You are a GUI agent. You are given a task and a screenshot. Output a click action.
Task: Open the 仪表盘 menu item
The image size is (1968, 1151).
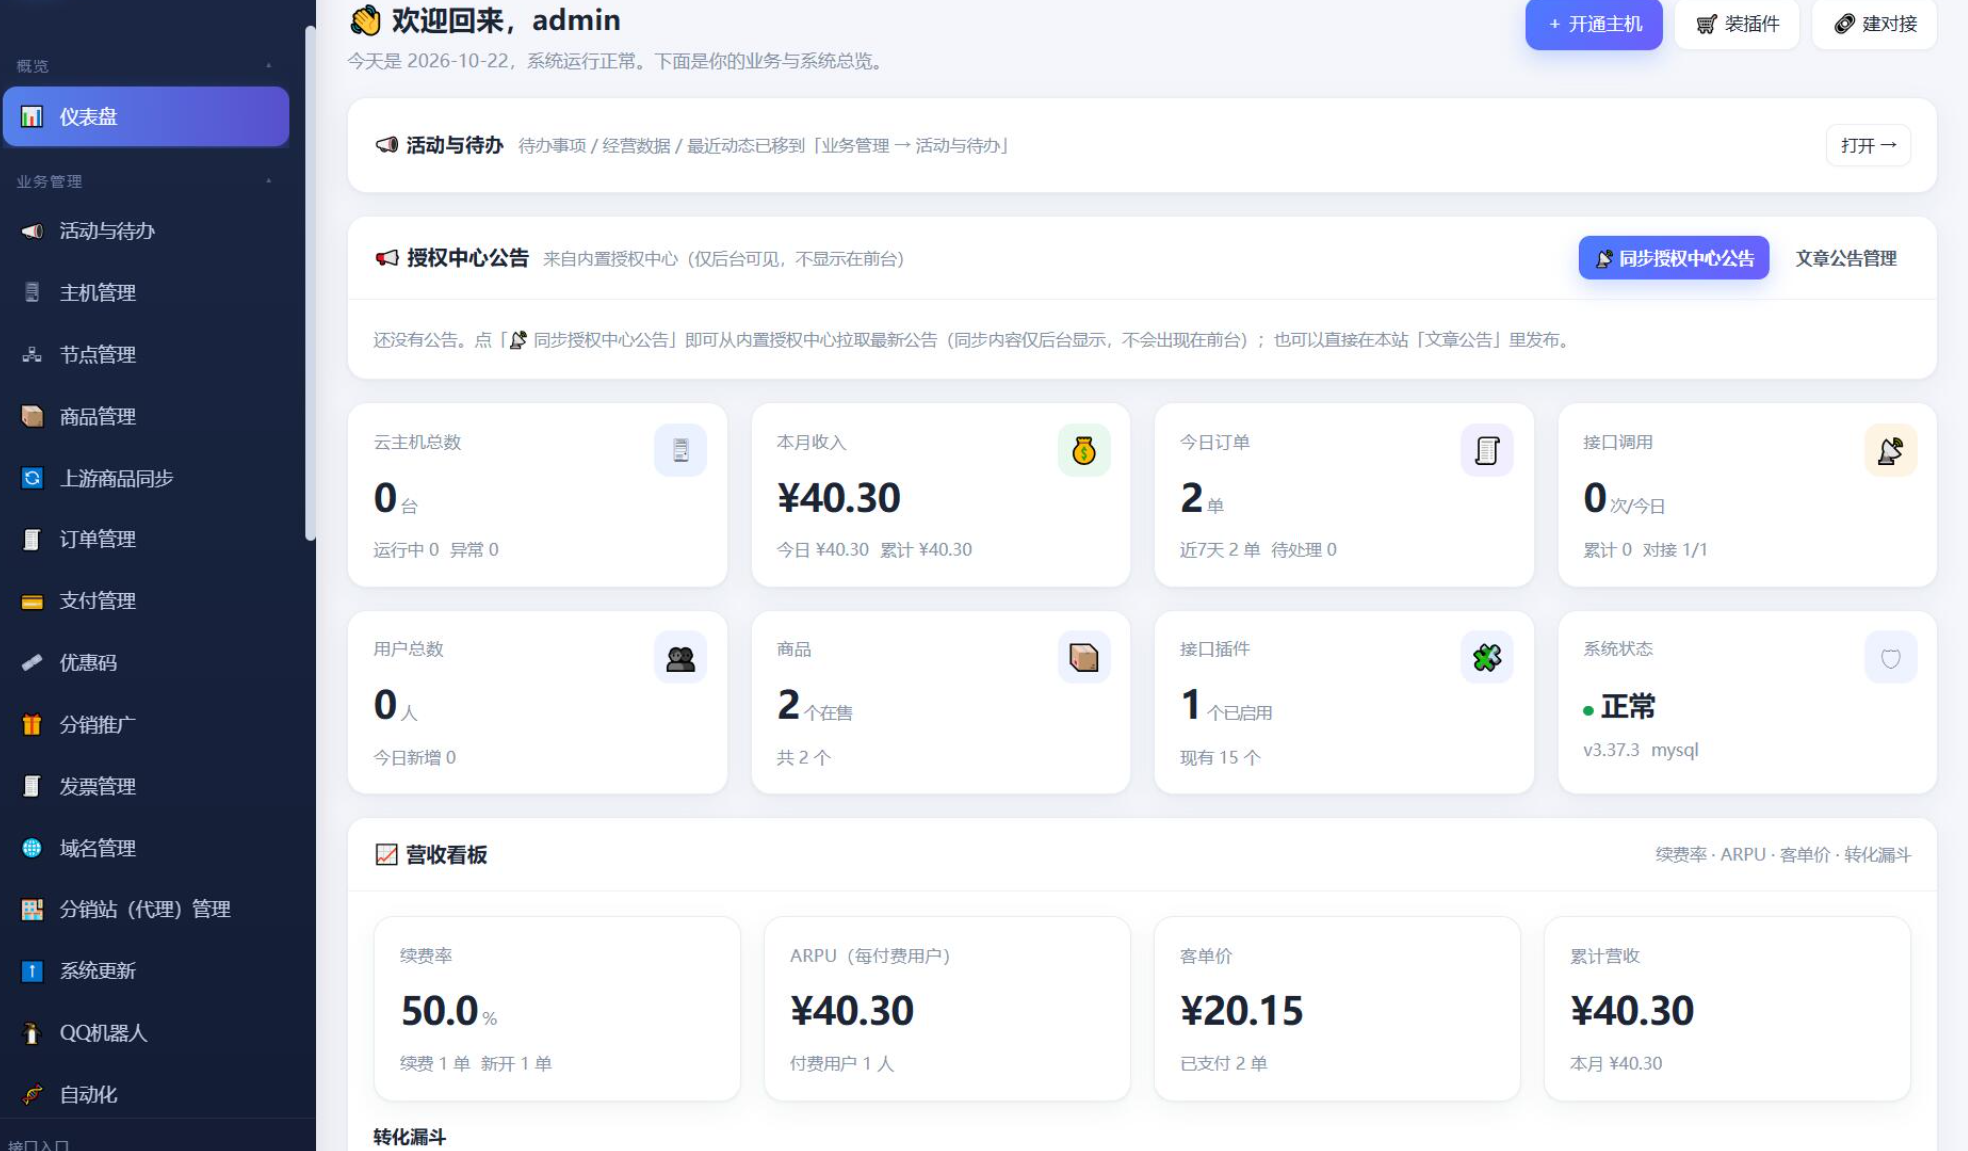tap(146, 117)
